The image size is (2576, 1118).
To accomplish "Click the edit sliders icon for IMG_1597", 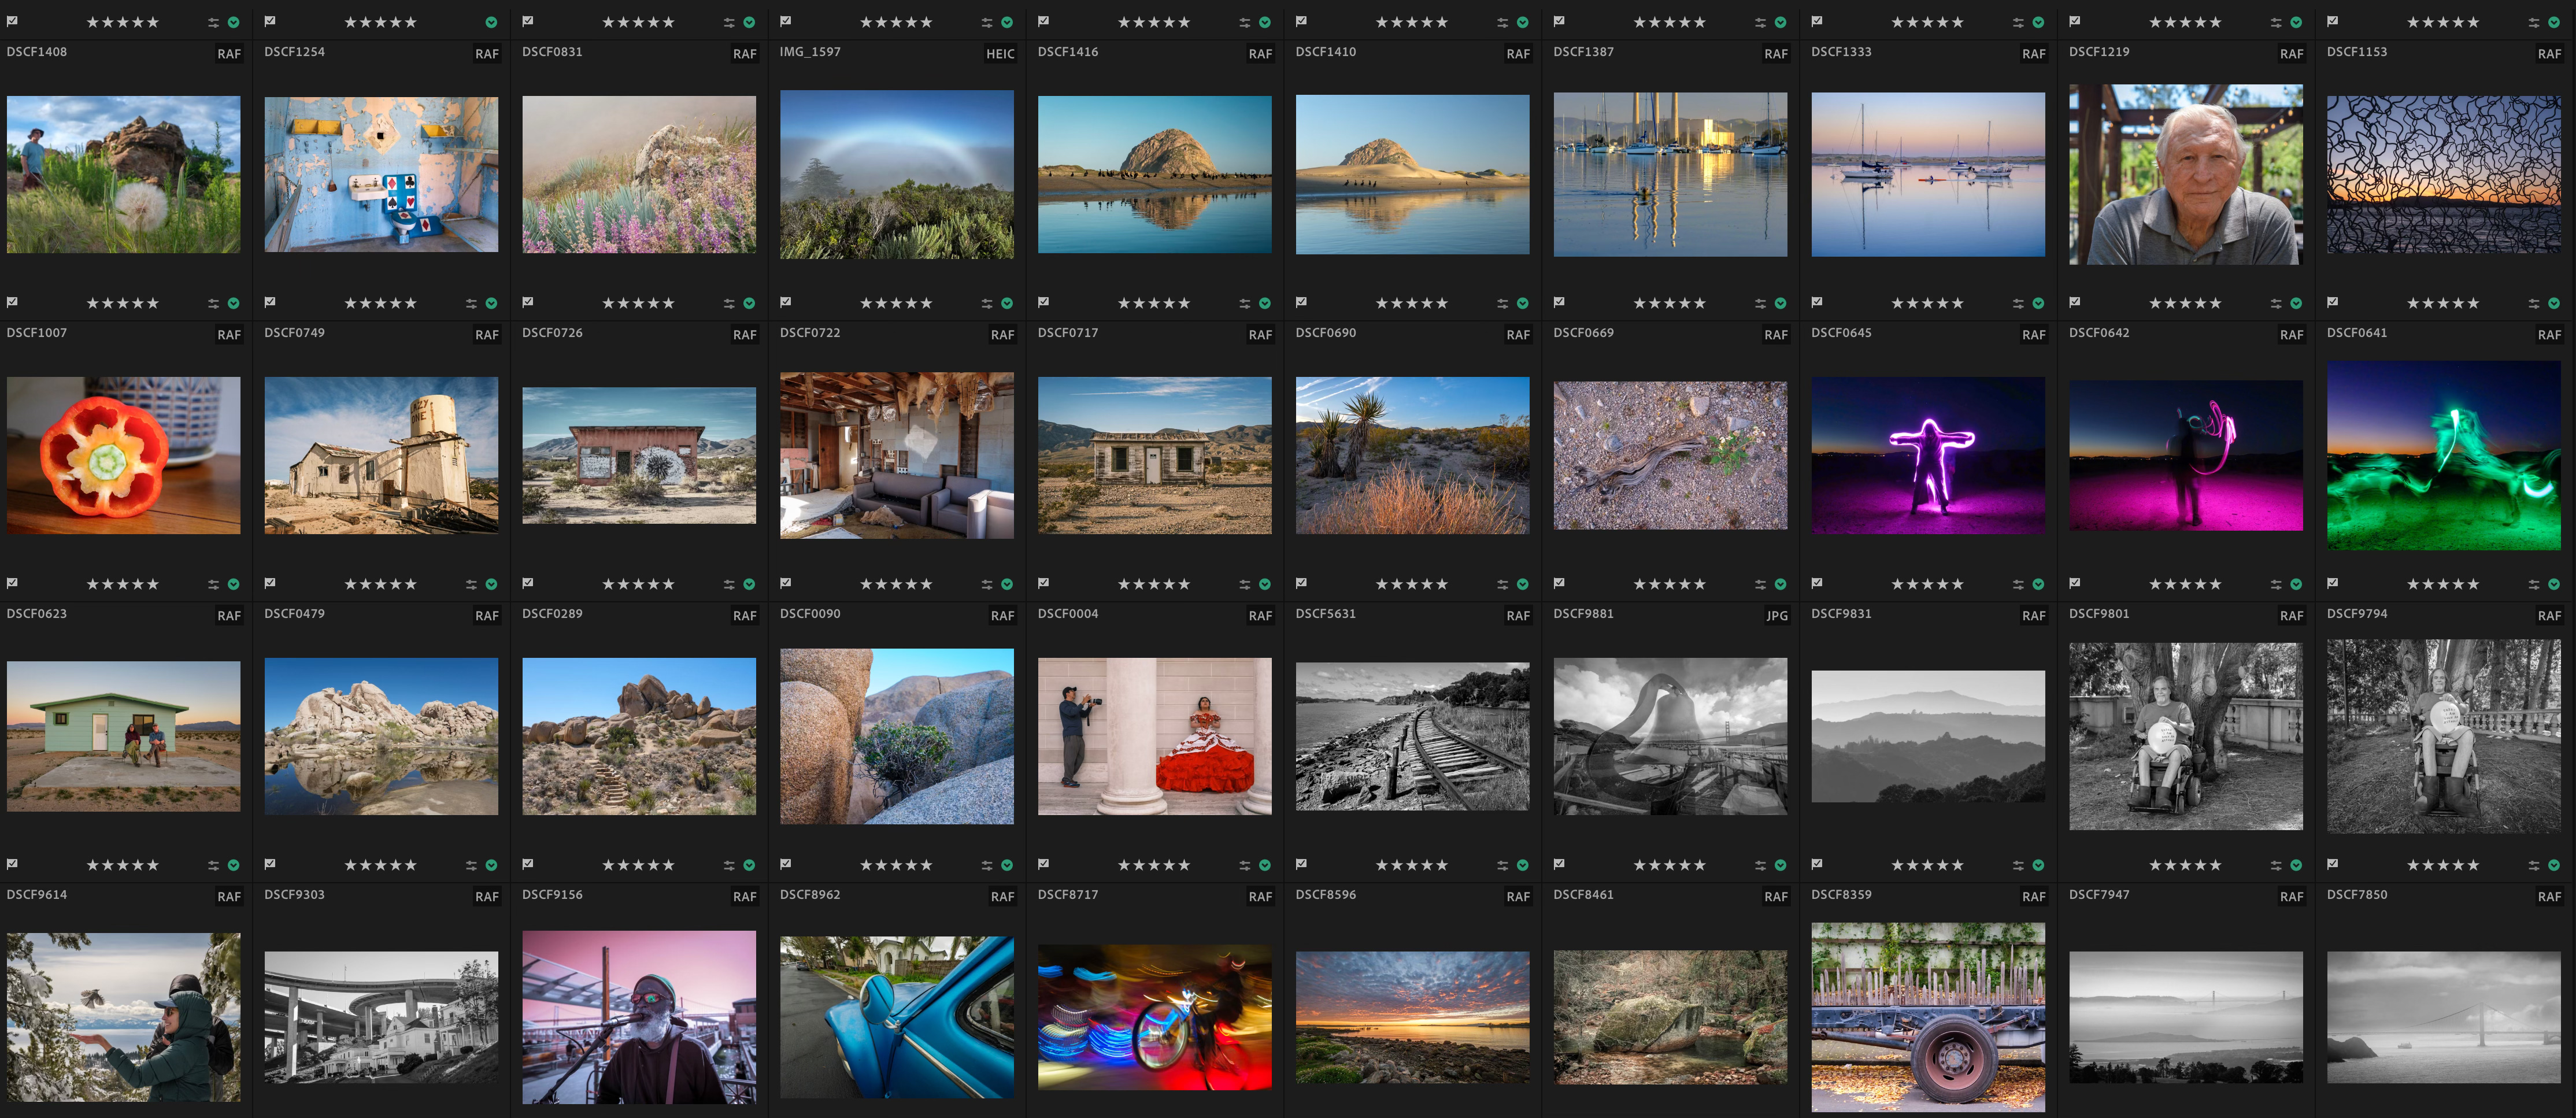I will point(987,22).
